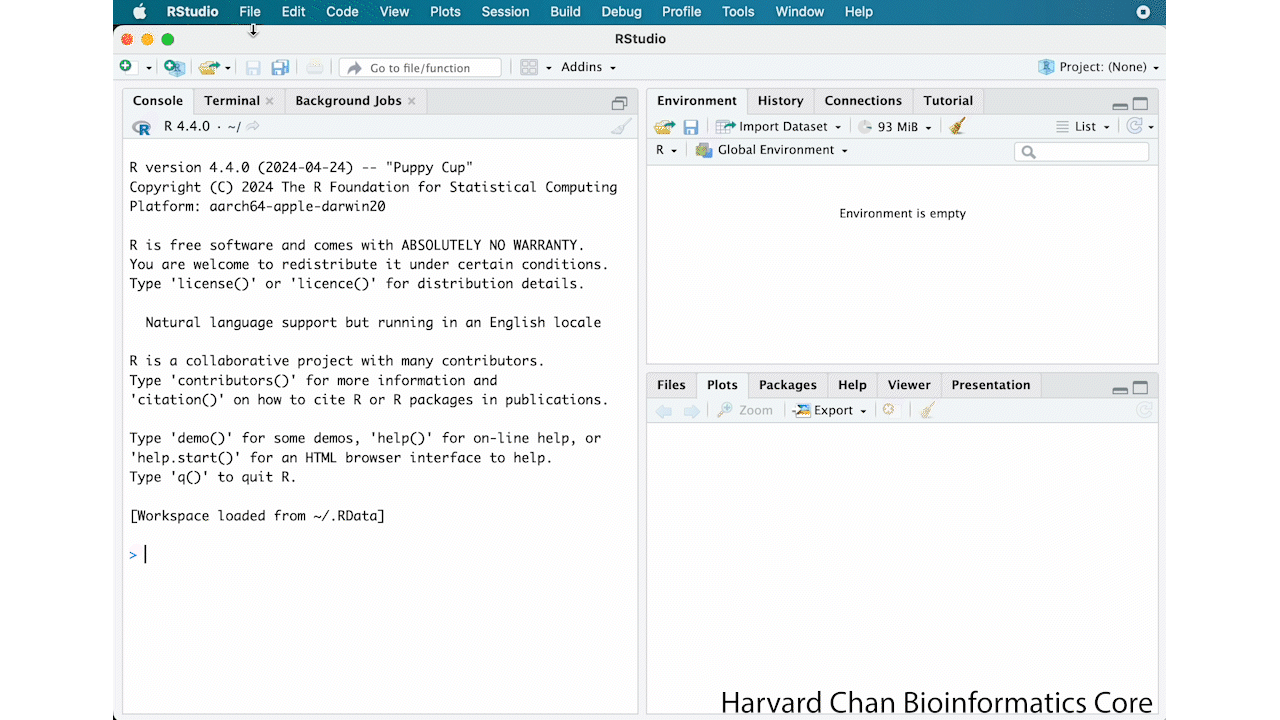Click the Save All documents icon
The image size is (1280, 720).
click(281, 67)
